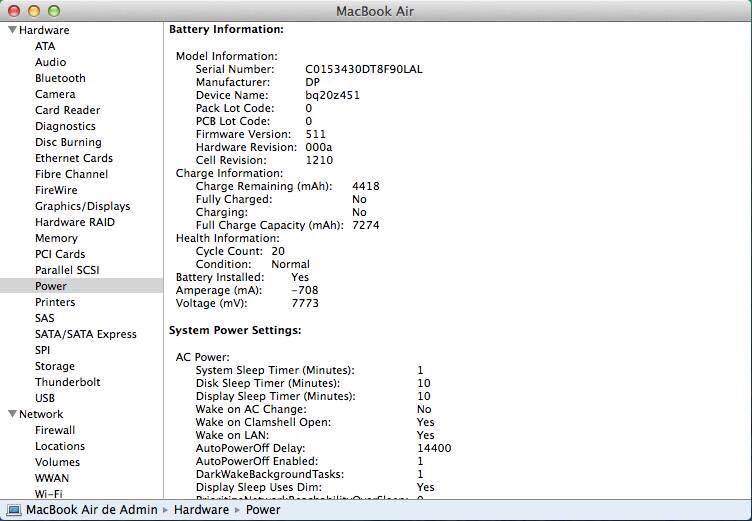Viewport: 752px width, 521px height.
Task: Select Thunderbolt in the sidebar
Action: click(x=68, y=382)
